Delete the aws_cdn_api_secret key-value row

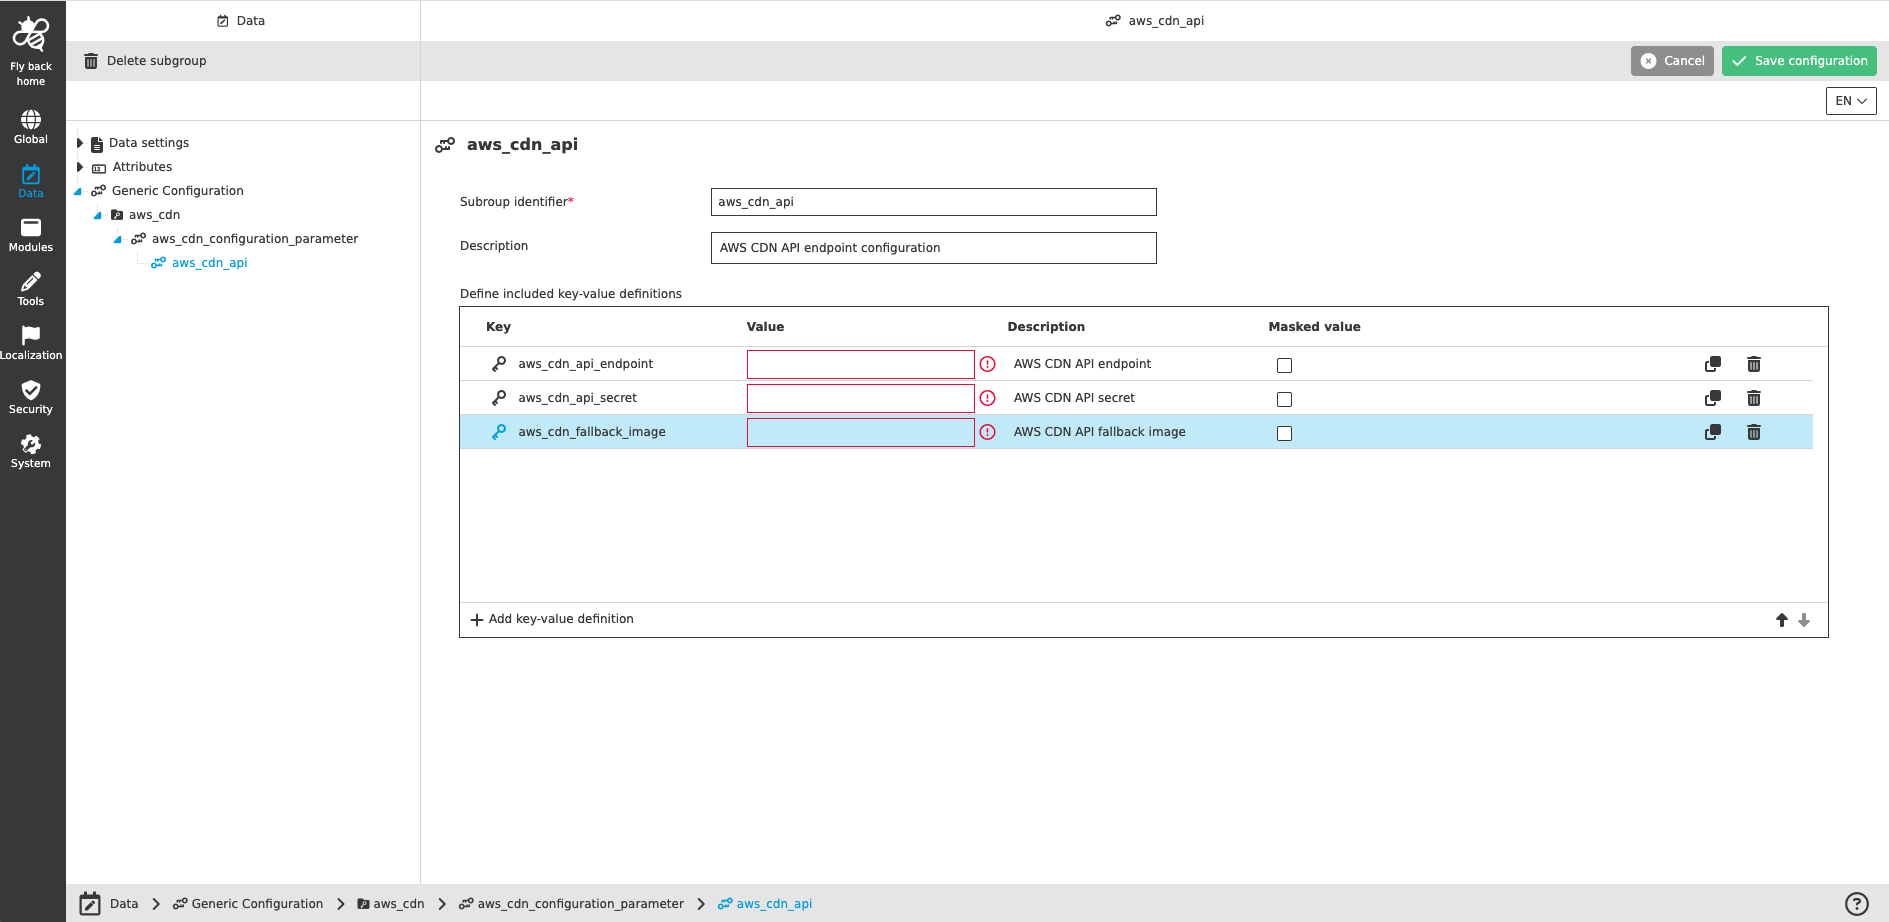1753,397
